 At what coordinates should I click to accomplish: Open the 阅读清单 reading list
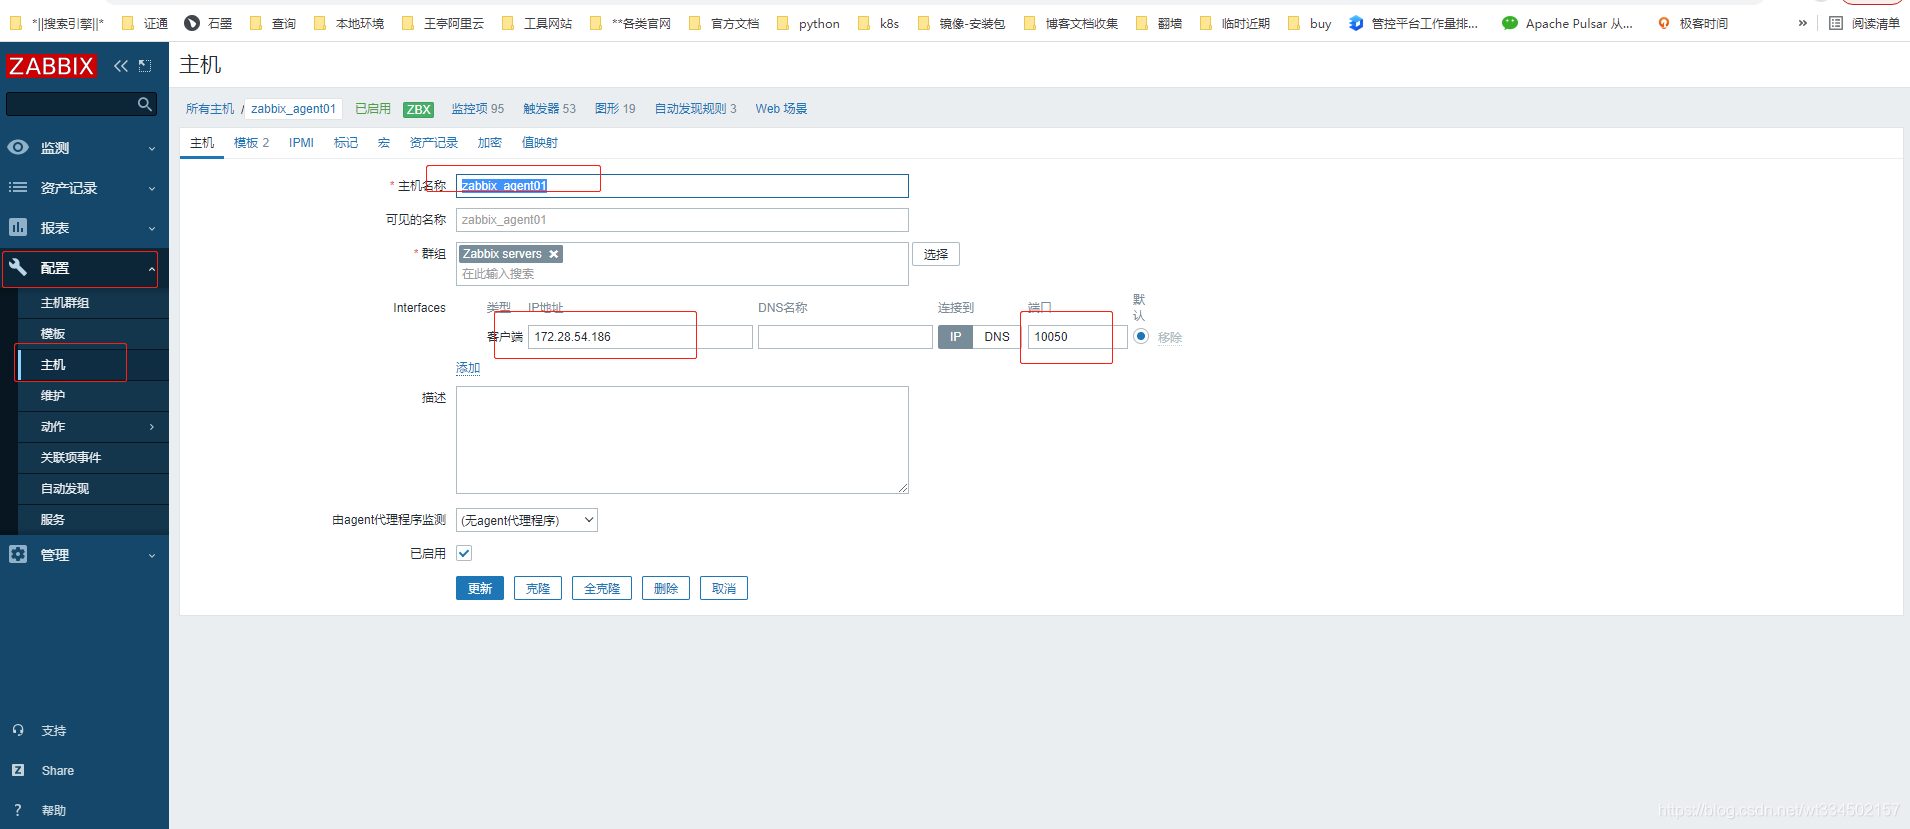(1864, 23)
